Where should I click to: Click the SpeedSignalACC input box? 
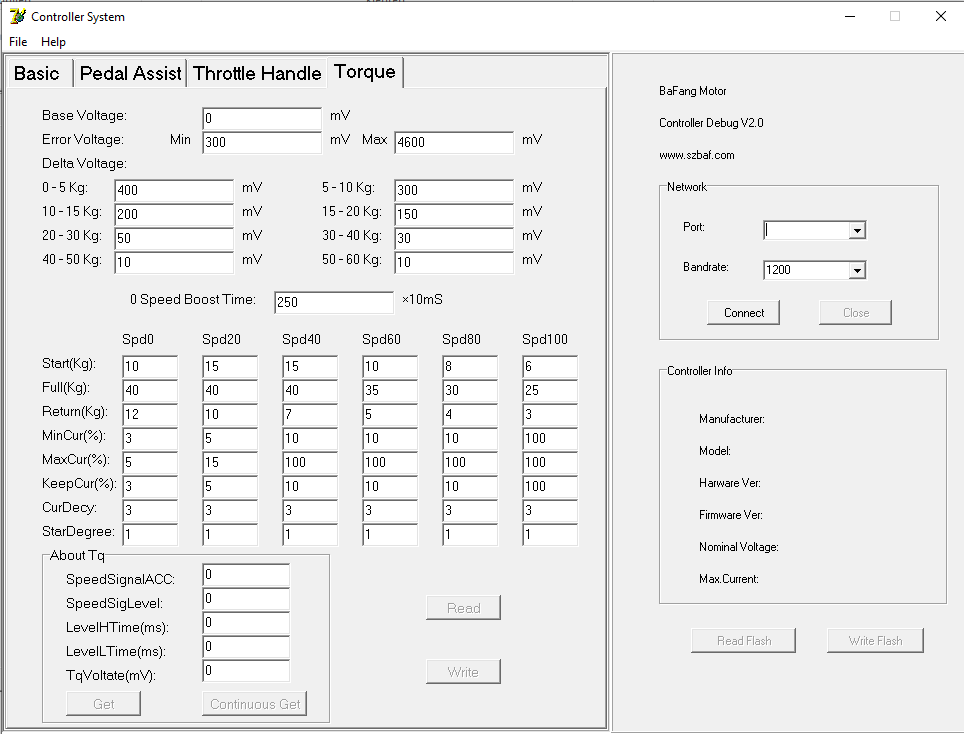246,575
